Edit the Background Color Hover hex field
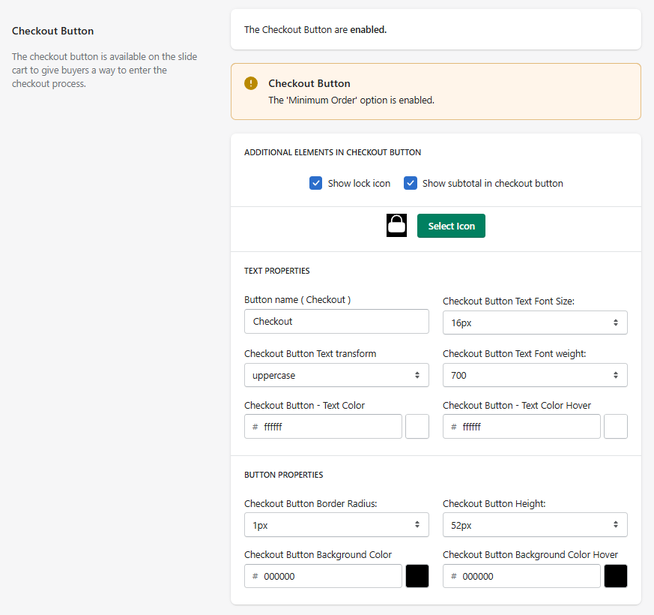Screen dimensions: 654x615 point(529,577)
